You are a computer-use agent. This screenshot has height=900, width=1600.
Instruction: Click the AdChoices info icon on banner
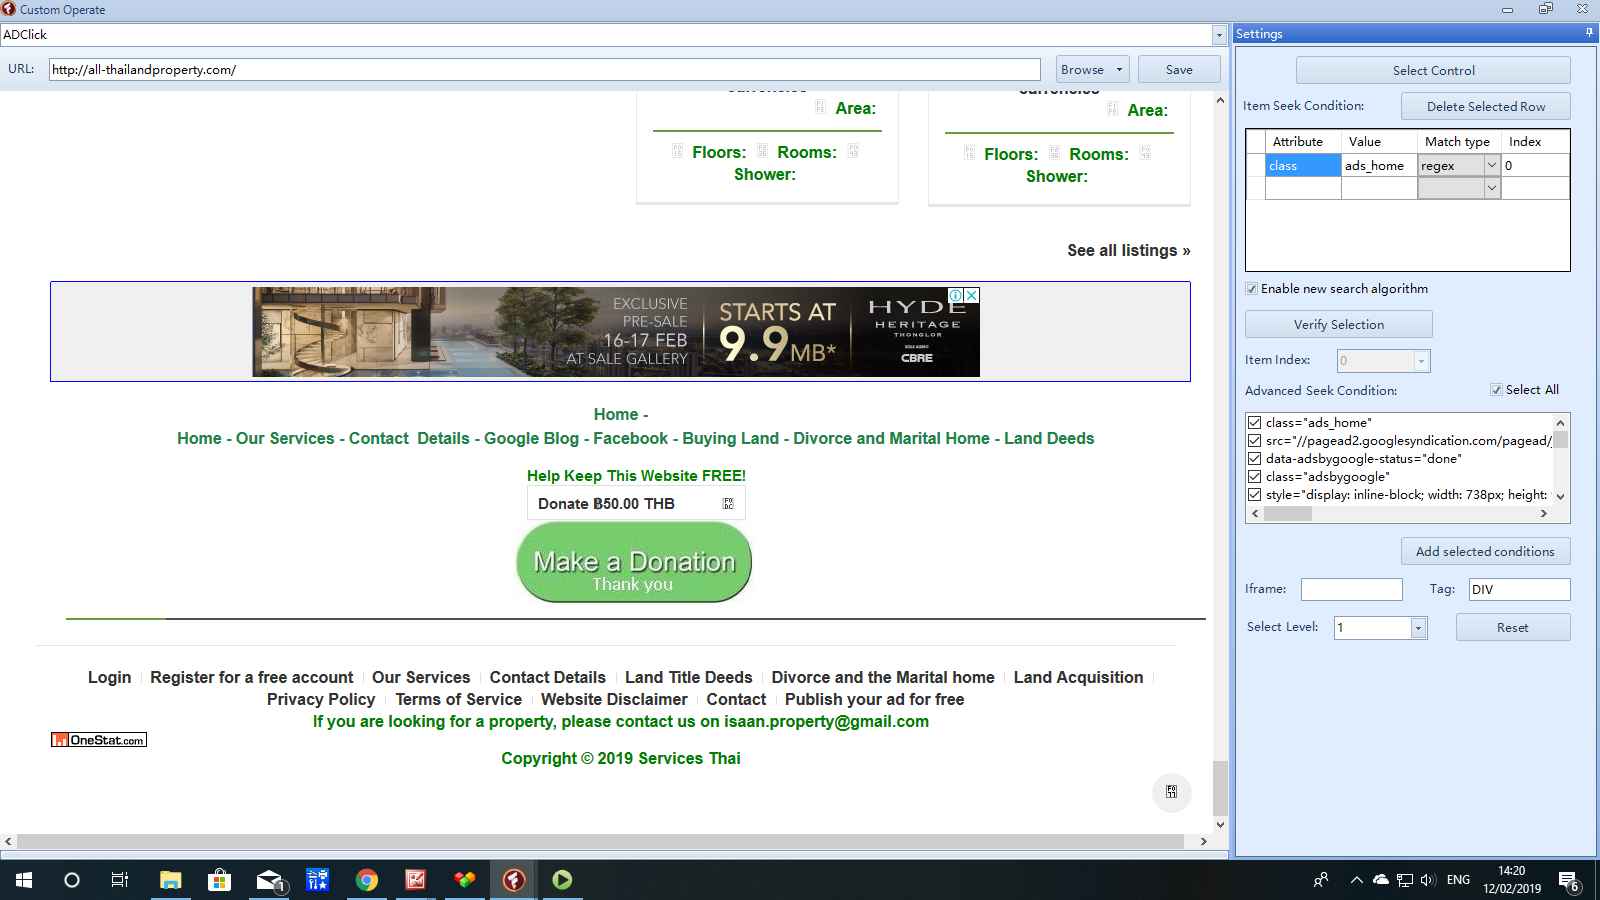(x=956, y=296)
